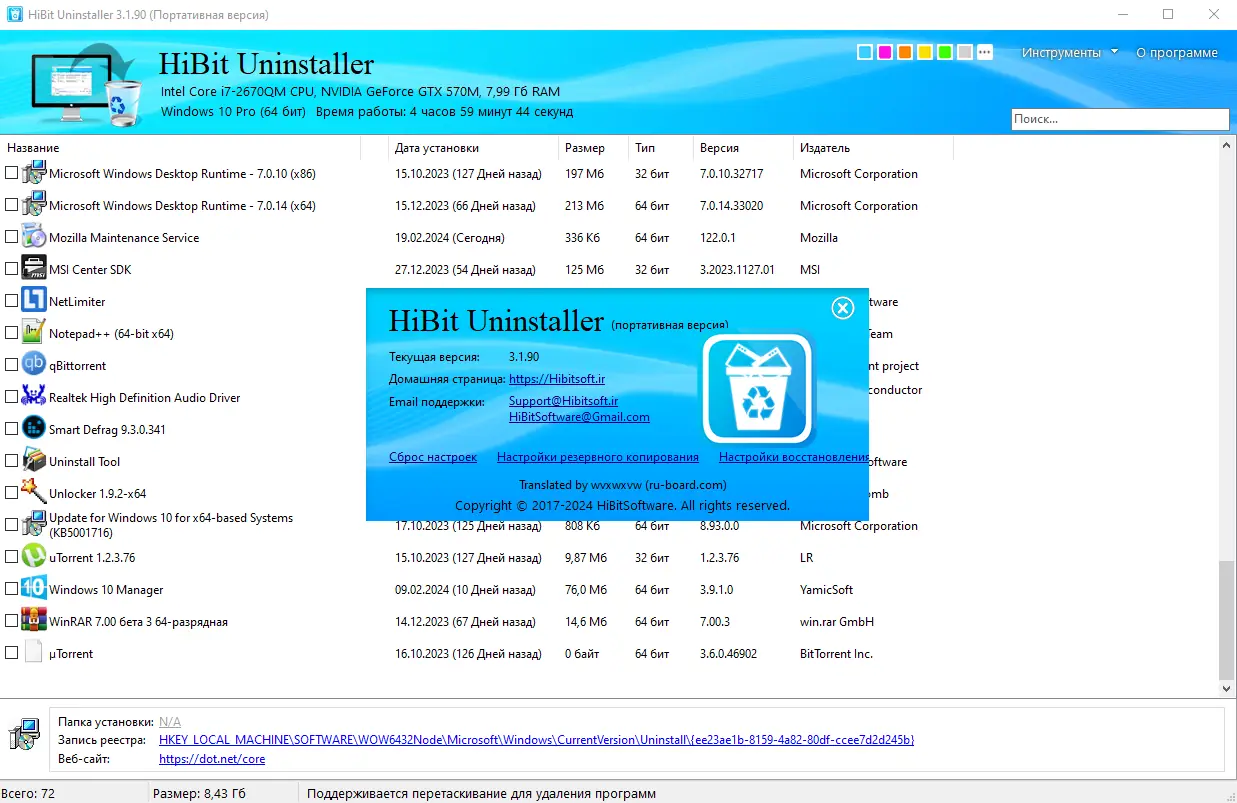Open Настройки резервного копирования link
The width and height of the screenshot is (1237, 803).
598,457
